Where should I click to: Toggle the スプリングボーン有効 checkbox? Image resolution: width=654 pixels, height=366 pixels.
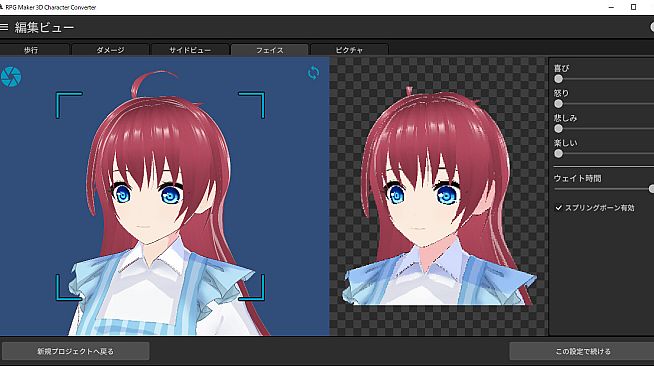(558, 208)
